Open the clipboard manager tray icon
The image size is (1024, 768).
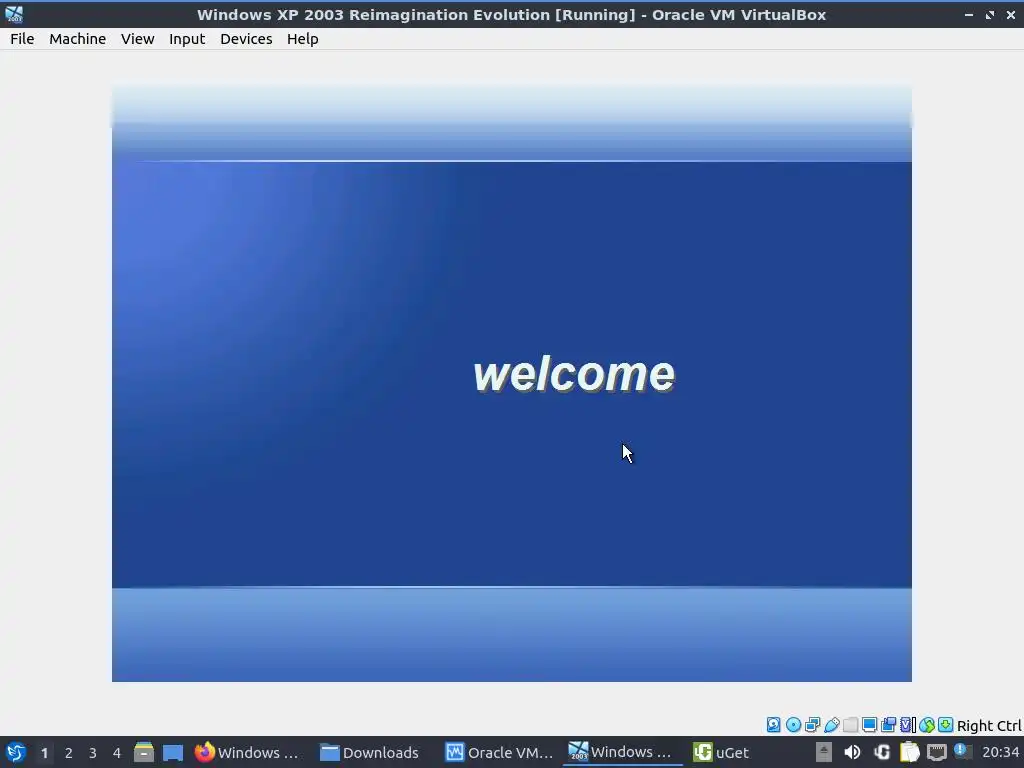[x=909, y=752]
